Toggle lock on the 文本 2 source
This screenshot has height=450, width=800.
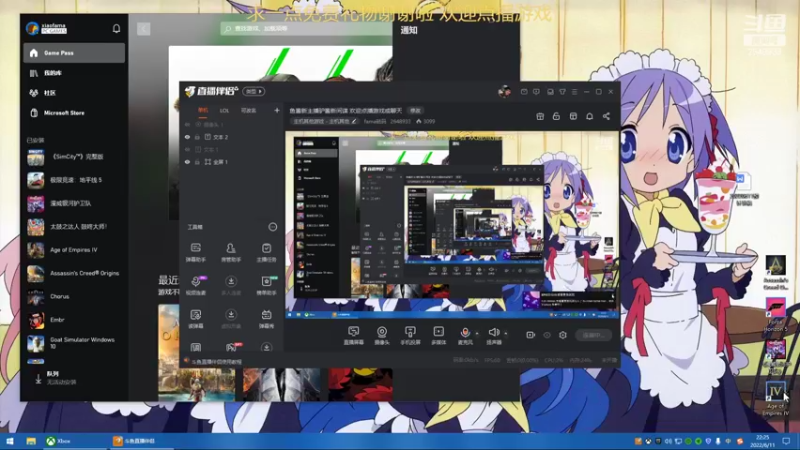(197, 137)
